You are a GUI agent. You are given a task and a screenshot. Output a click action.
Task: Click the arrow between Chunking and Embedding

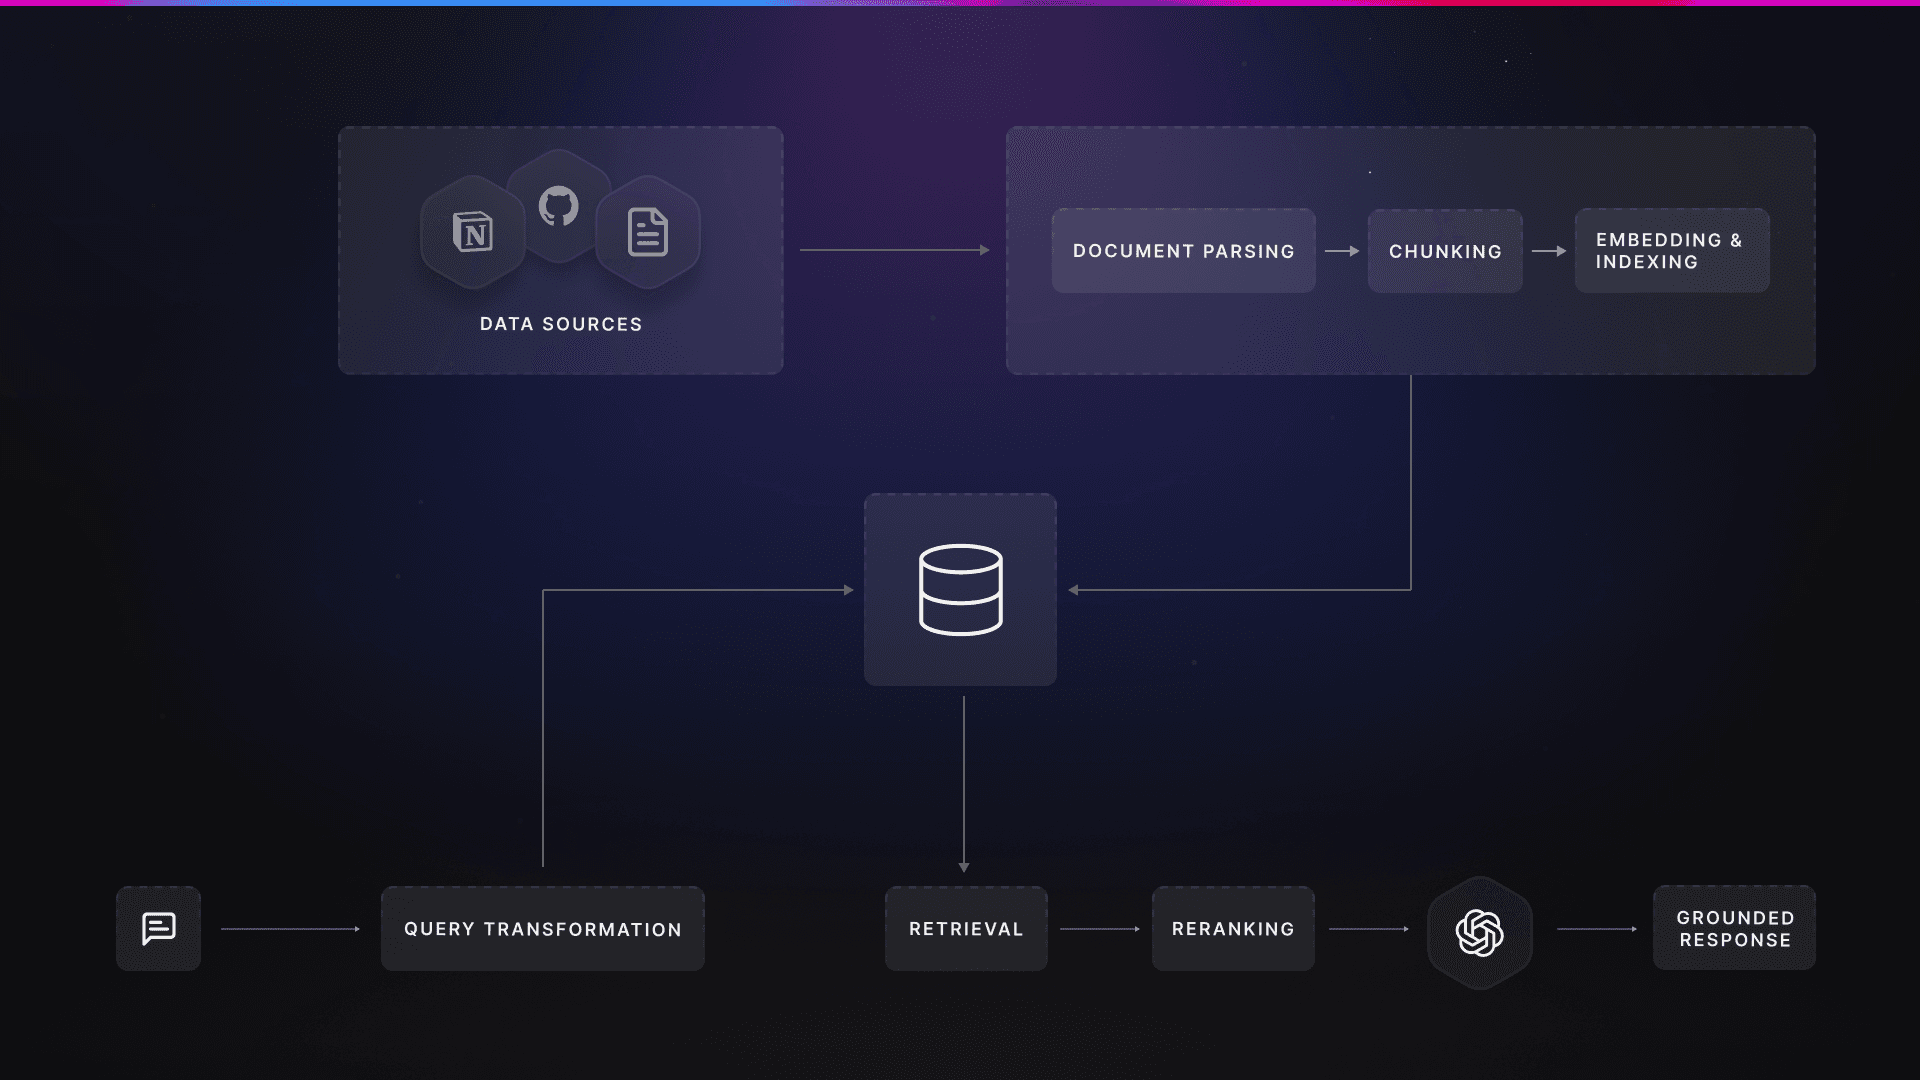click(x=1550, y=251)
